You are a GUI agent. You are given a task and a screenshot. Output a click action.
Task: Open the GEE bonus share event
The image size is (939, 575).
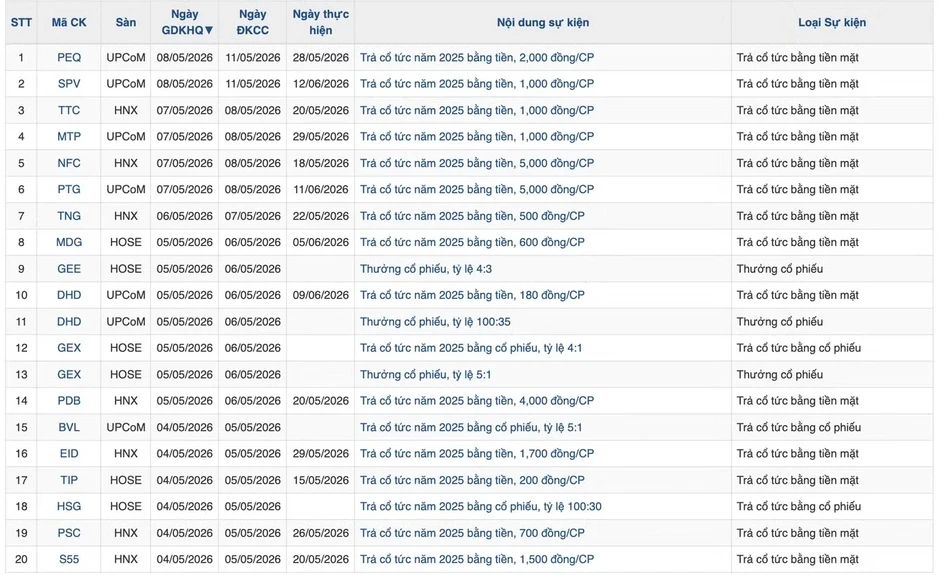[x=426, y=269]
